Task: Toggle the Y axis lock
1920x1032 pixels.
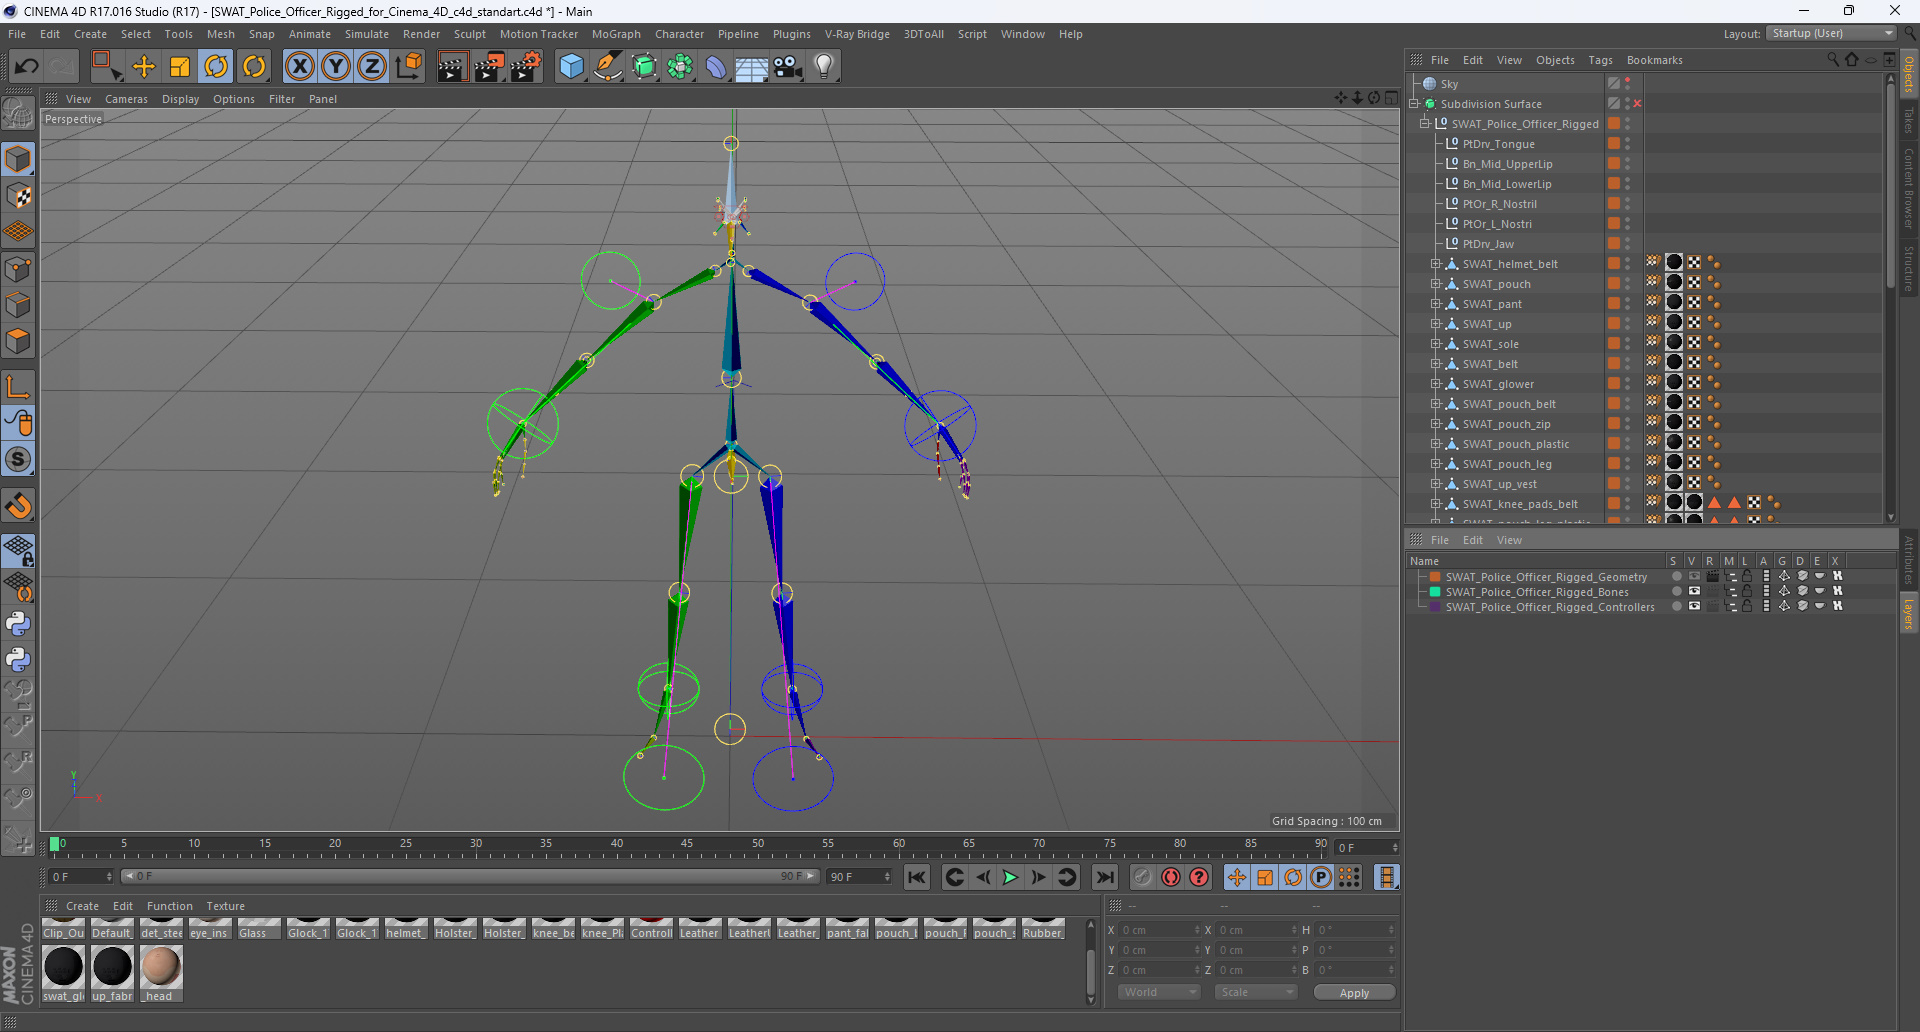Action: 336,67
